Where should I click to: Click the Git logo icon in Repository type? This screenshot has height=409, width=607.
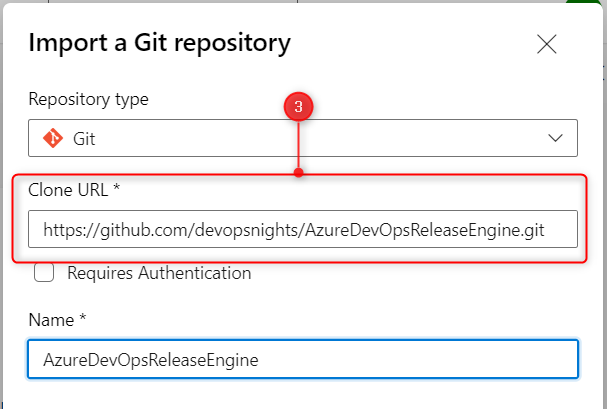pos(51,138)
